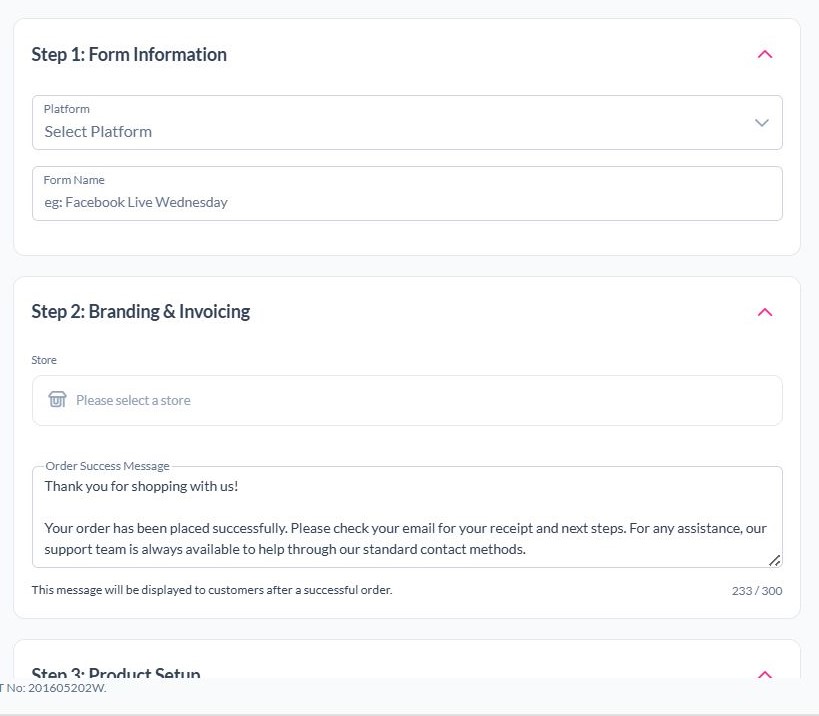Image resolution: width=819 pixels, height=716 pixels.
Task: Click inside the Order Success Message textarea
Action: pyautogui.click(x=407, y=517)
